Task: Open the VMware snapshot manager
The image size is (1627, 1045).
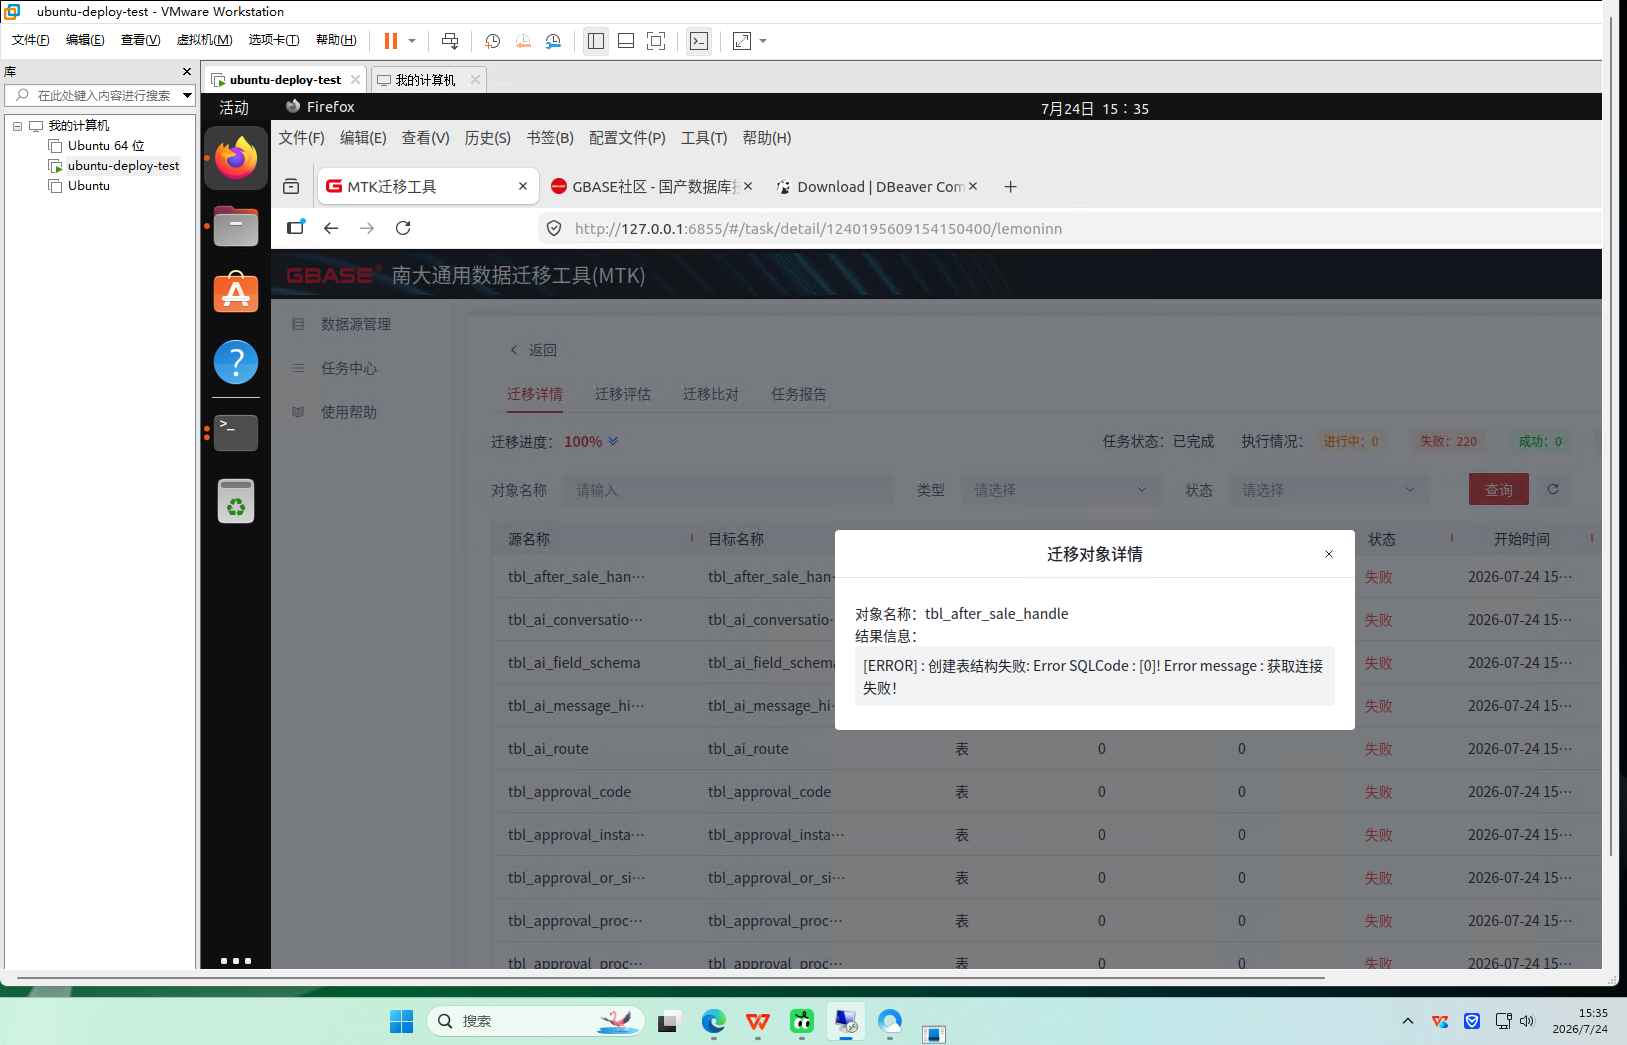Action: tap(553, 41)
